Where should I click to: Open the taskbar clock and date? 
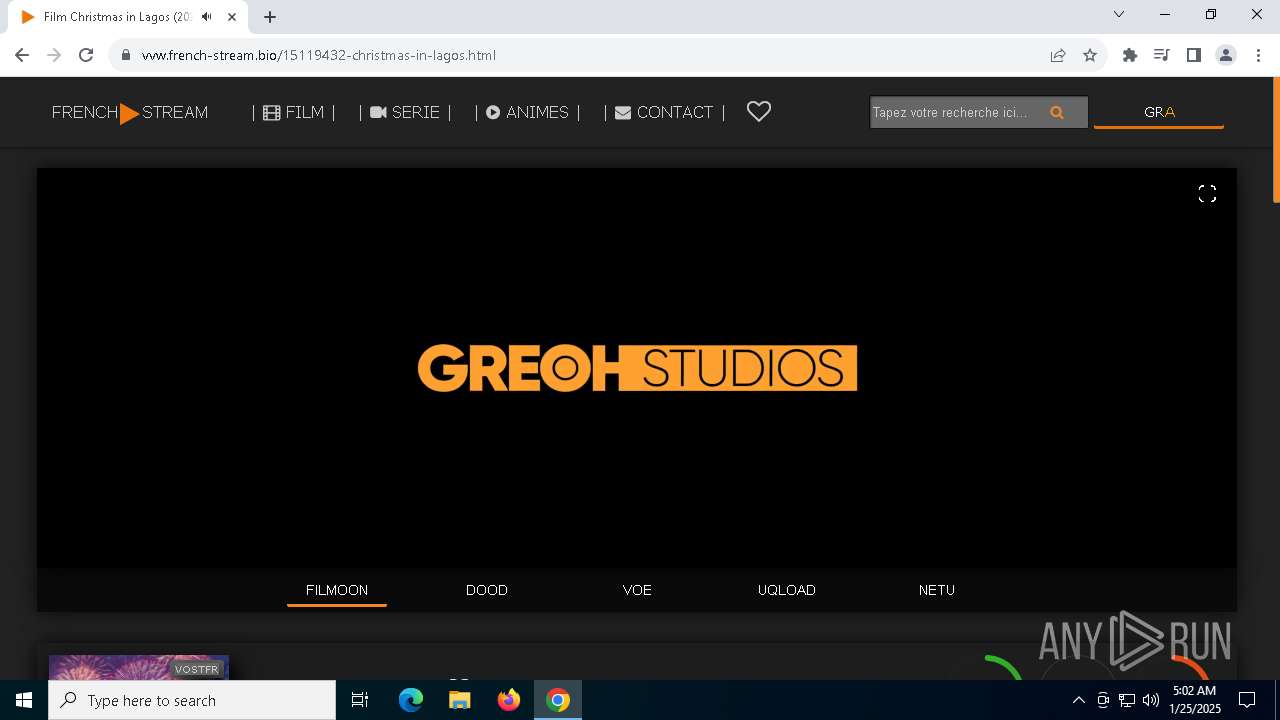point(1195,700)
